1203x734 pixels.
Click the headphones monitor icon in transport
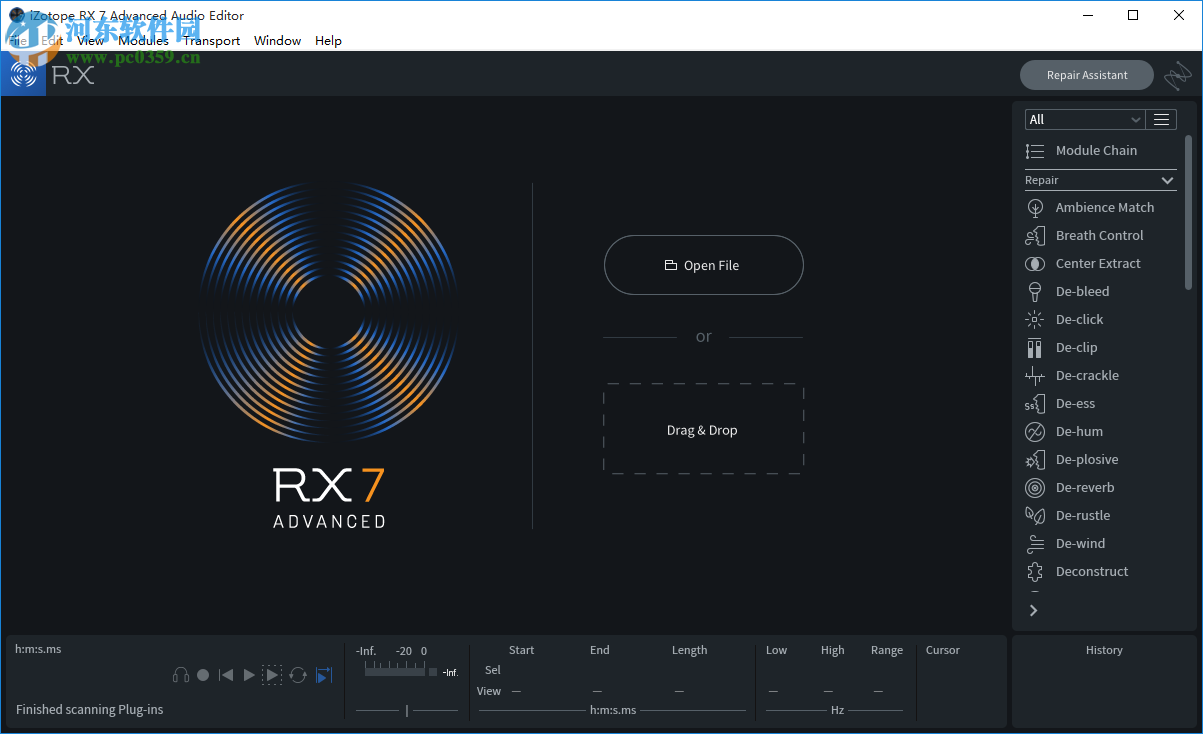(181, 675)
